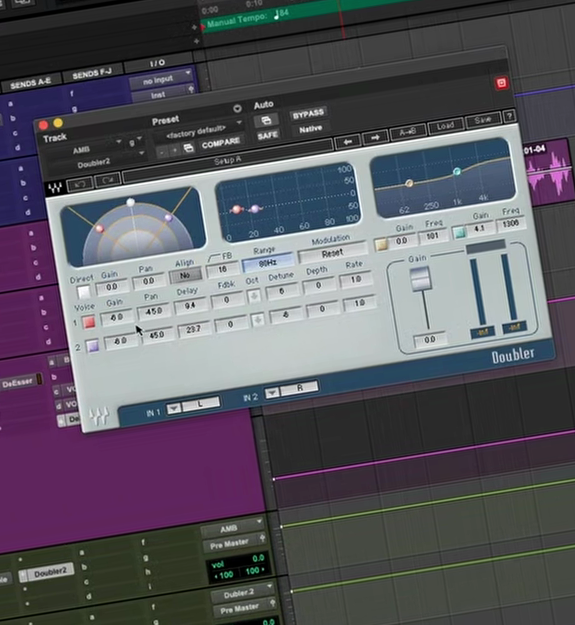Toggle the high-shelf teal EQ band button
575x625 pixels.
click(x=459, y=233)
